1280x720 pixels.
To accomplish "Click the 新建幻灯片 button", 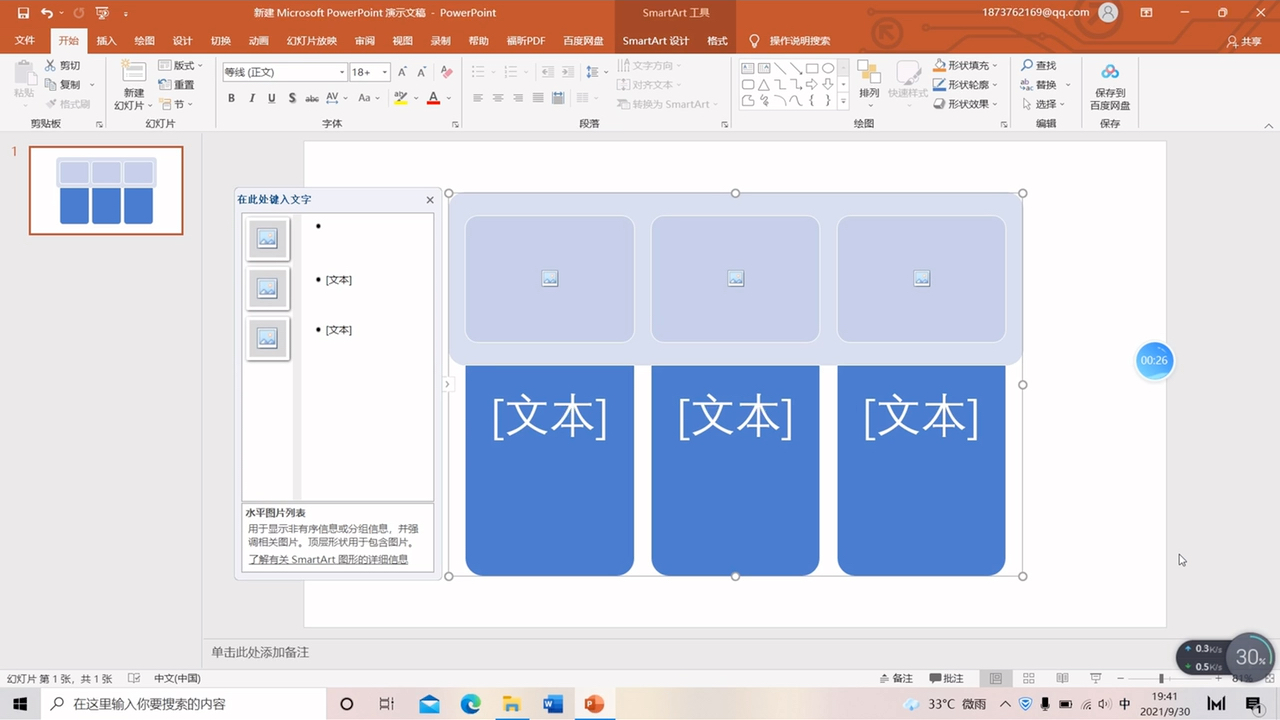I will (132, 85).
